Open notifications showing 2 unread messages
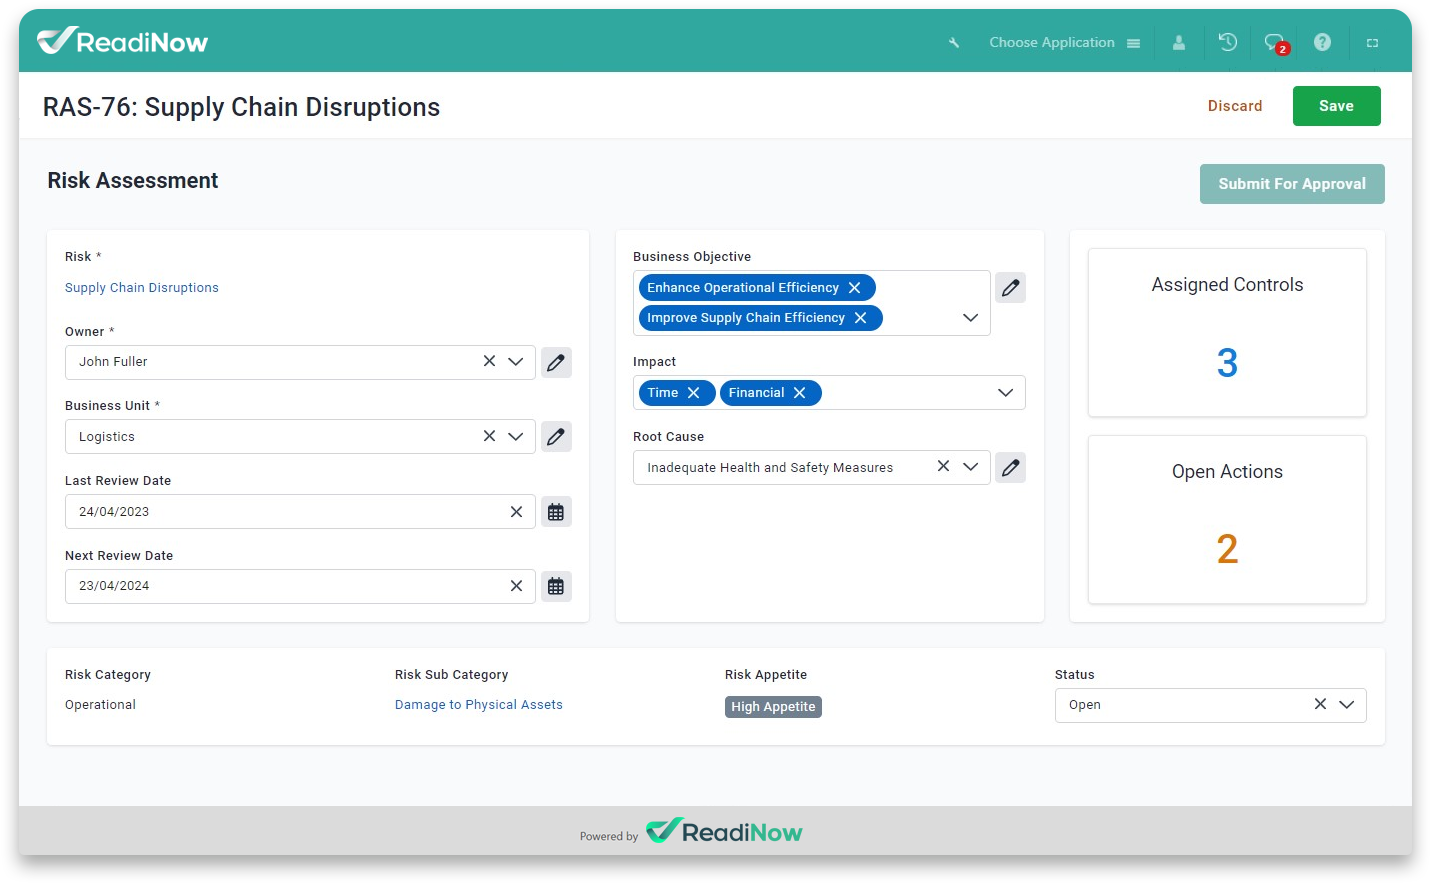Viewport: 1431px width, 884px height. 1274,42
